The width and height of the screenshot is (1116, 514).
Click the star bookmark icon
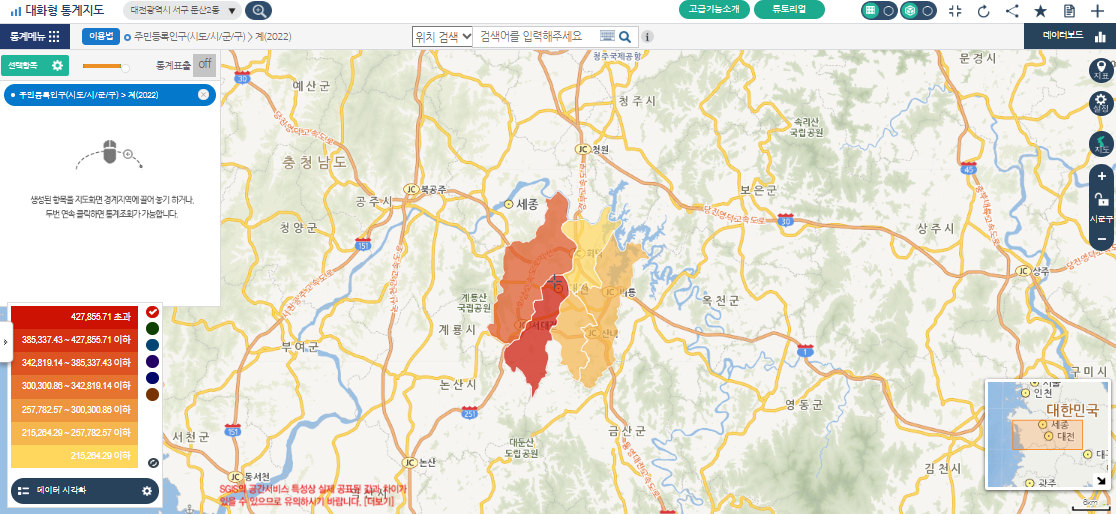(1041, 11)
